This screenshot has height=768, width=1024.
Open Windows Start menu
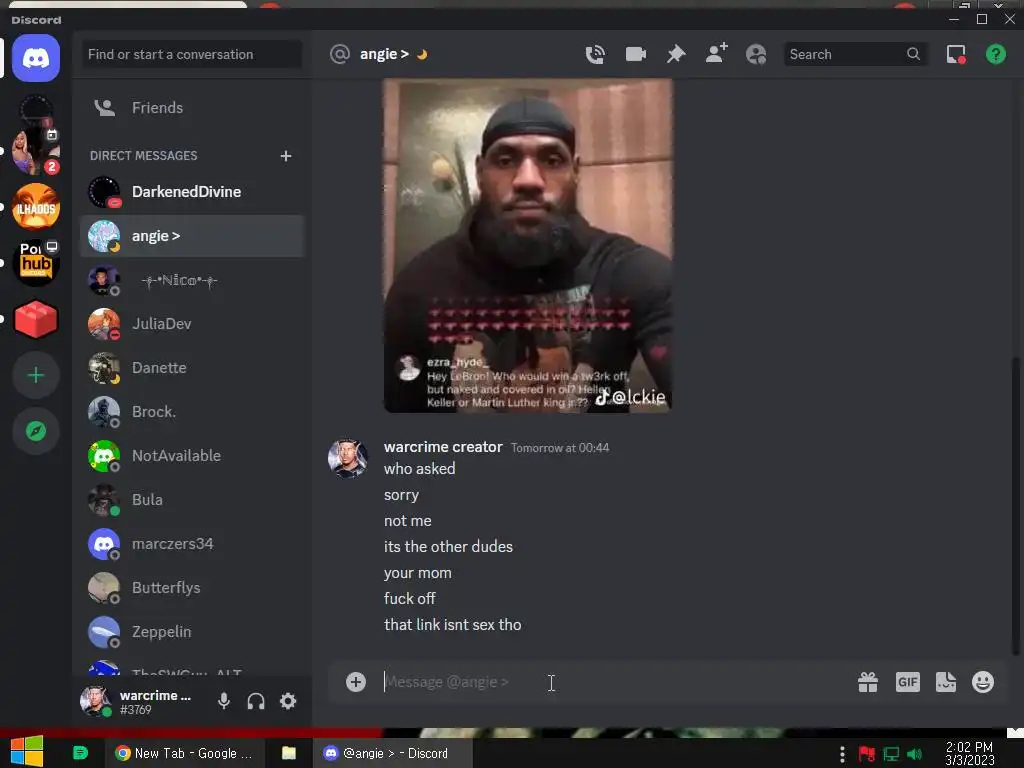pyautogui.click(x=27, y=752)
